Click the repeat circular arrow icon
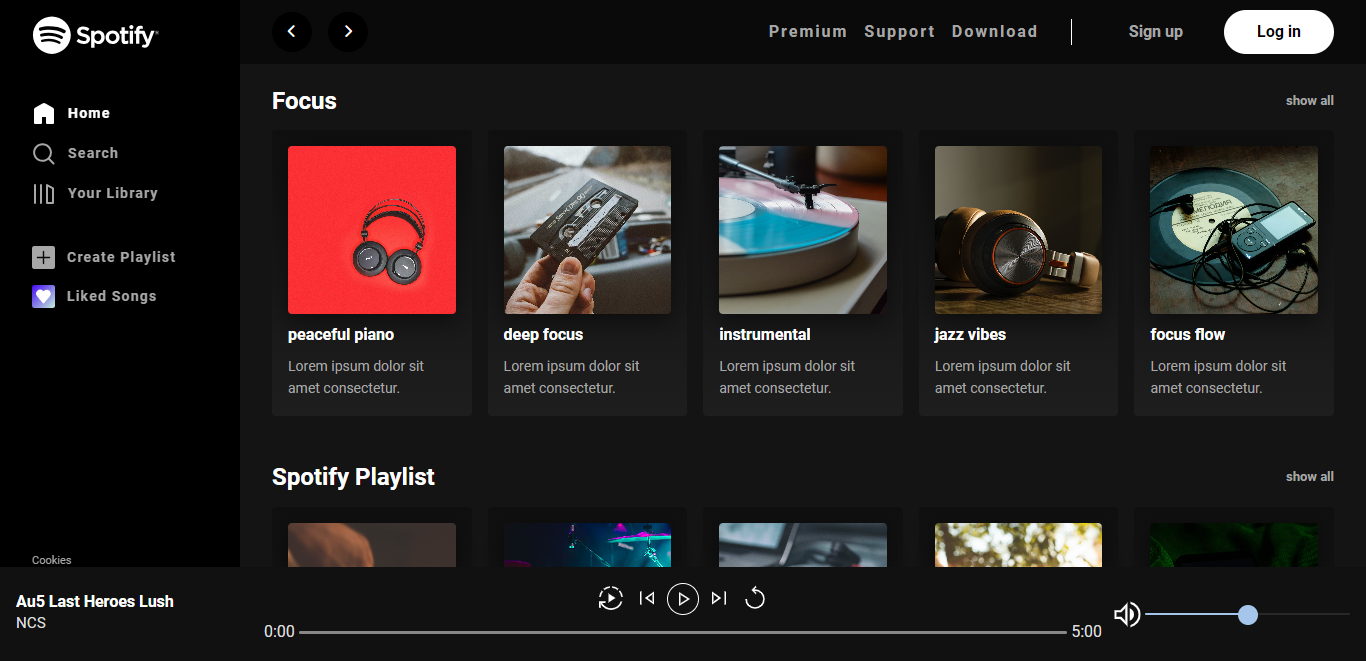The width and height of the screenshot is (1366, 661). [x=755, y=598]
